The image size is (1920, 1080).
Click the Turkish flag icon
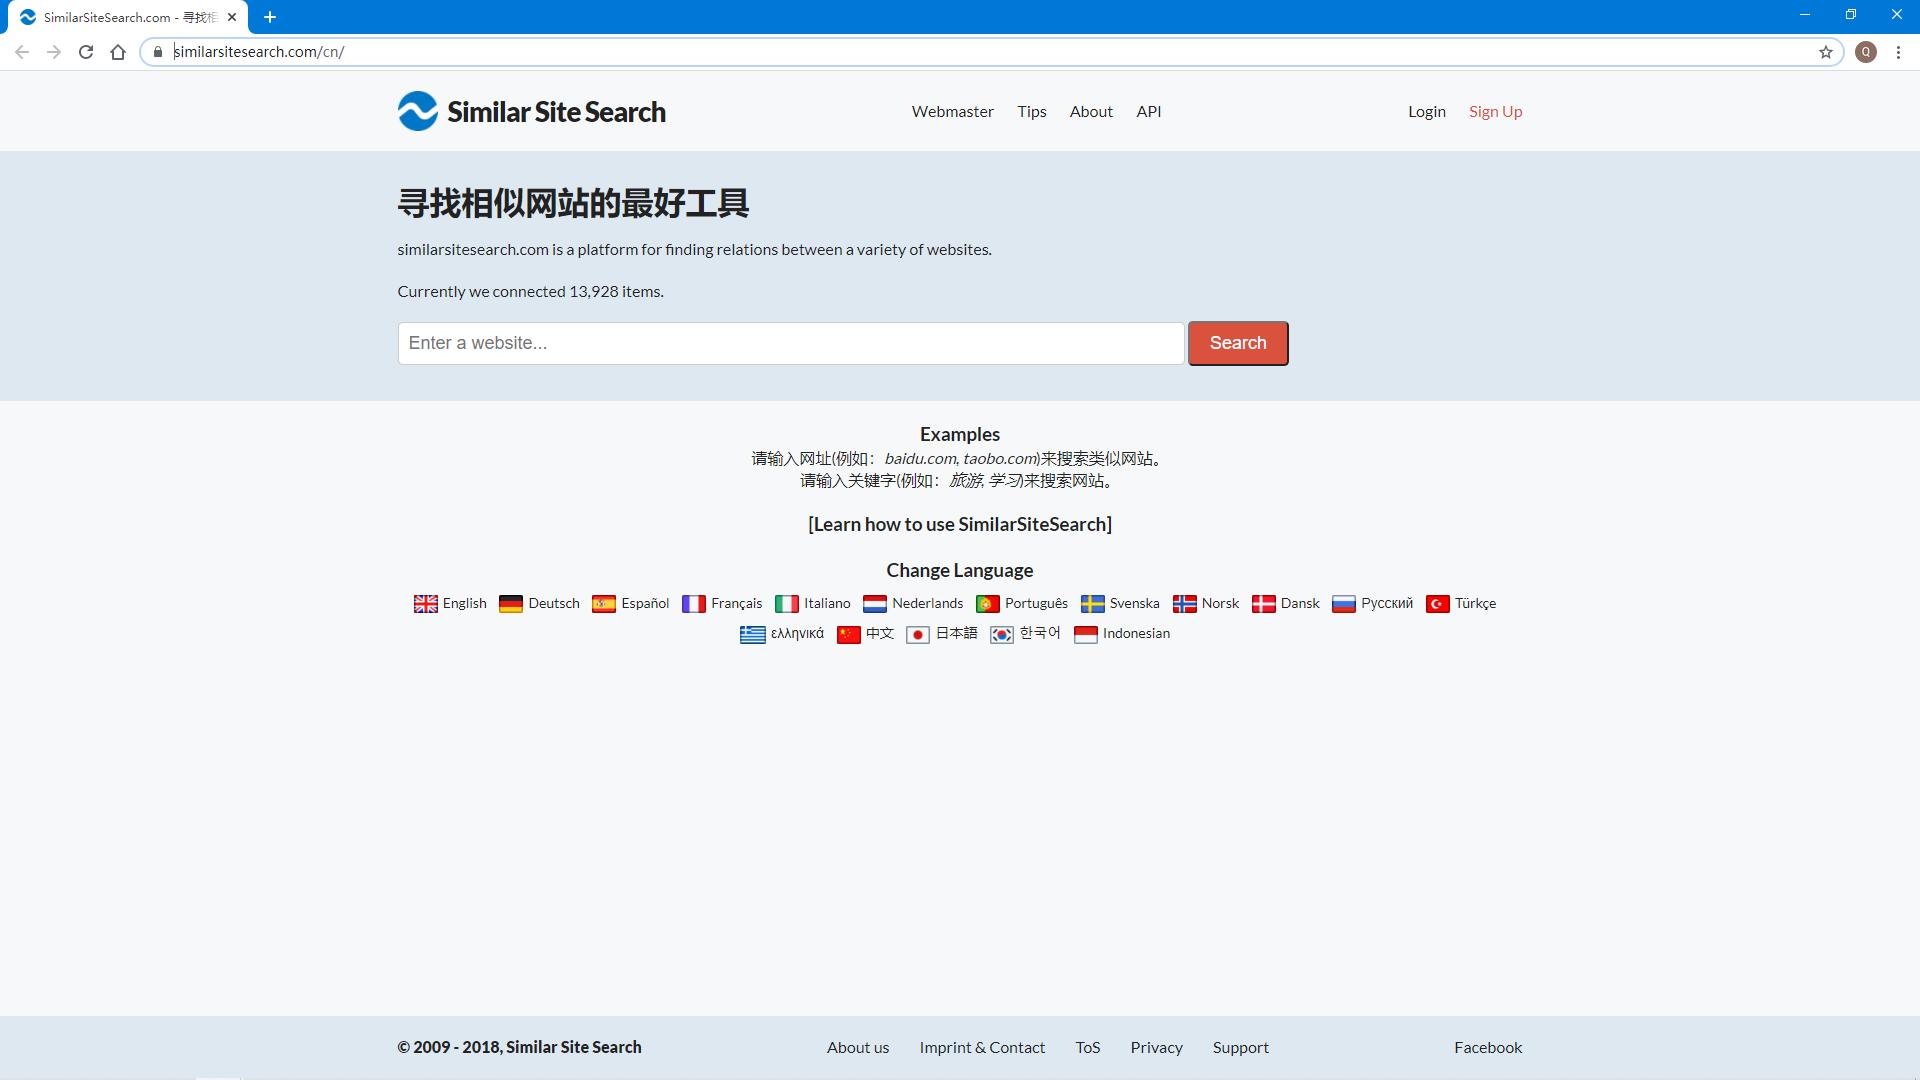(x=1438, y=604)
